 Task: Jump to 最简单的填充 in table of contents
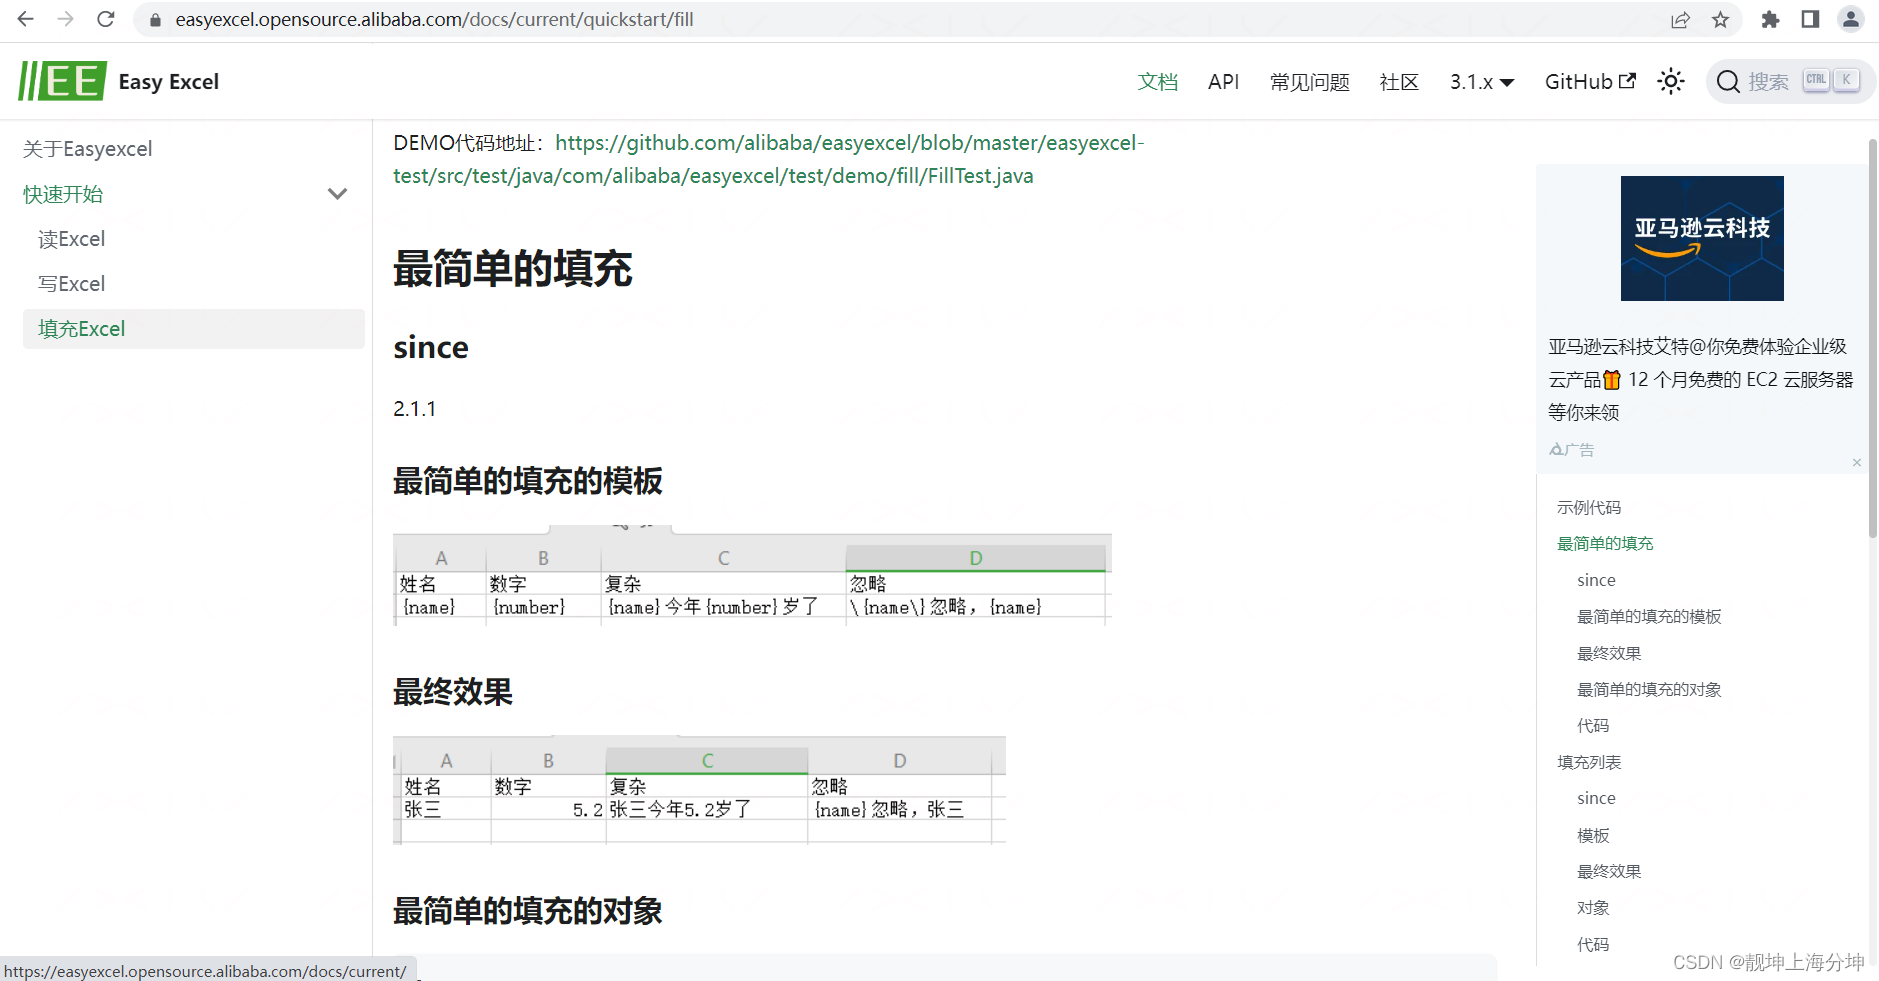tap(1605, 544)
